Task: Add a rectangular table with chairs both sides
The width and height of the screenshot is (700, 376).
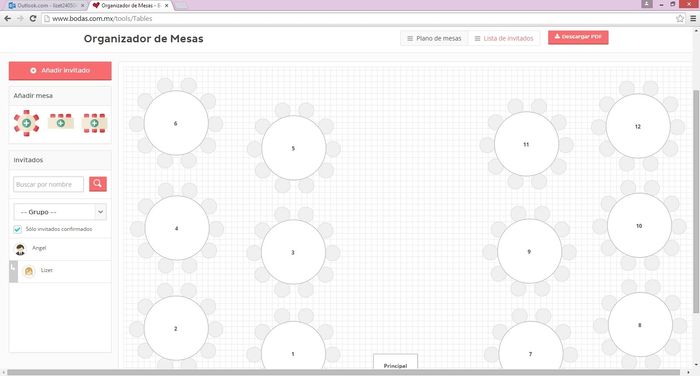Action: pyautogui.click(x=95, y=123)
